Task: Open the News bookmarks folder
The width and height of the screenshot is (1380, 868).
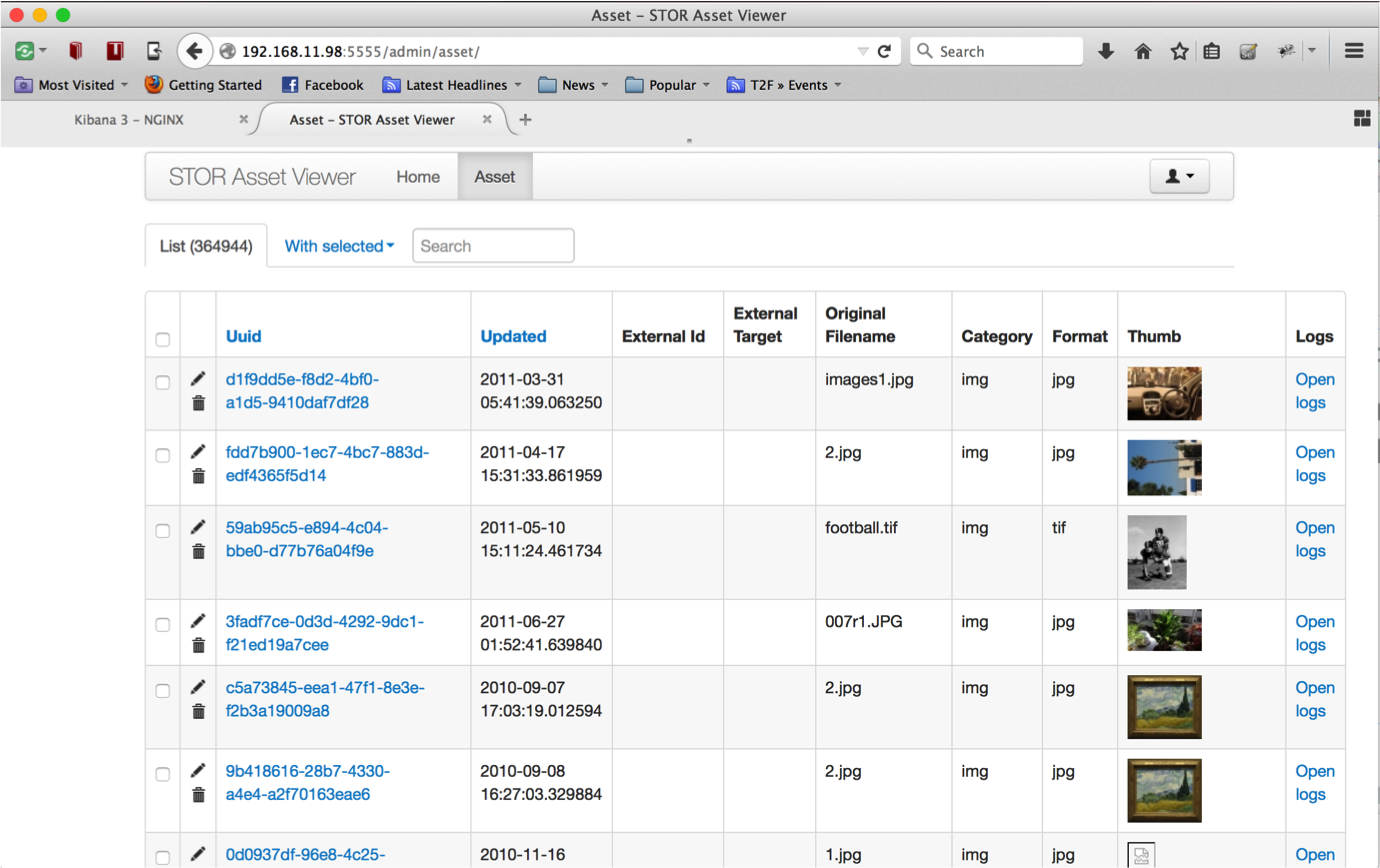Action: [574, 85]
